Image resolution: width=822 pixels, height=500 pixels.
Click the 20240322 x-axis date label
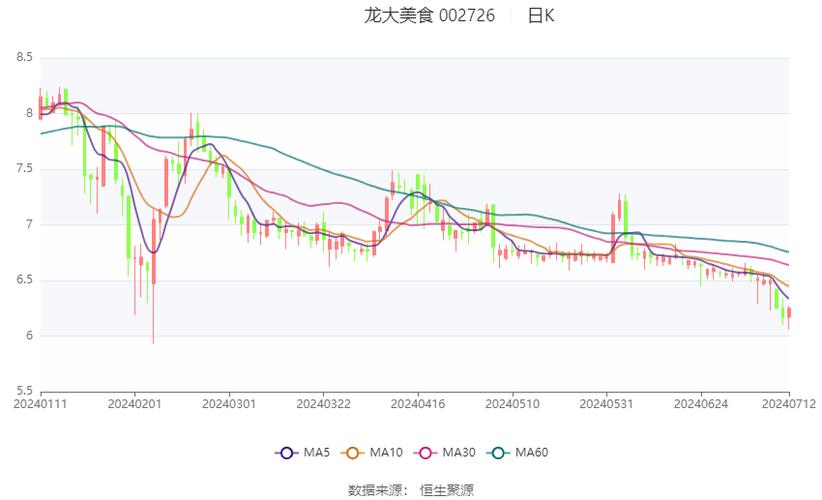click(323, 404)
